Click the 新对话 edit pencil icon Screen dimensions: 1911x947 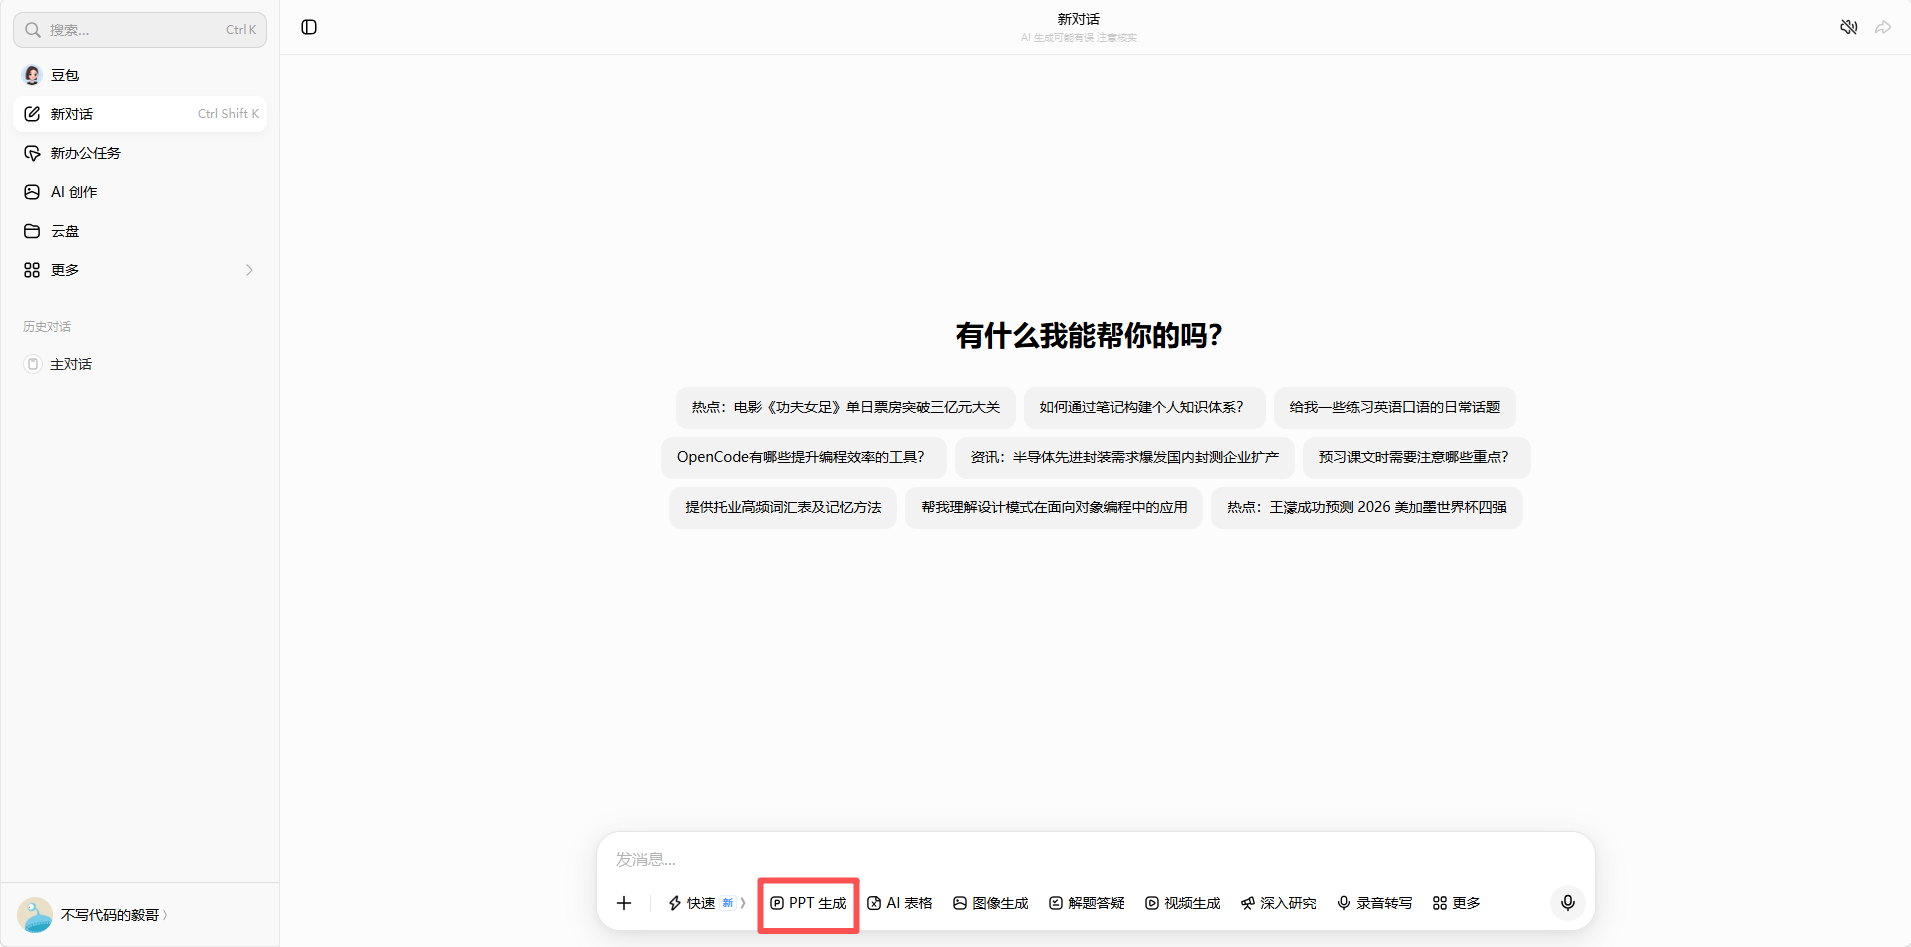point(32,114)
